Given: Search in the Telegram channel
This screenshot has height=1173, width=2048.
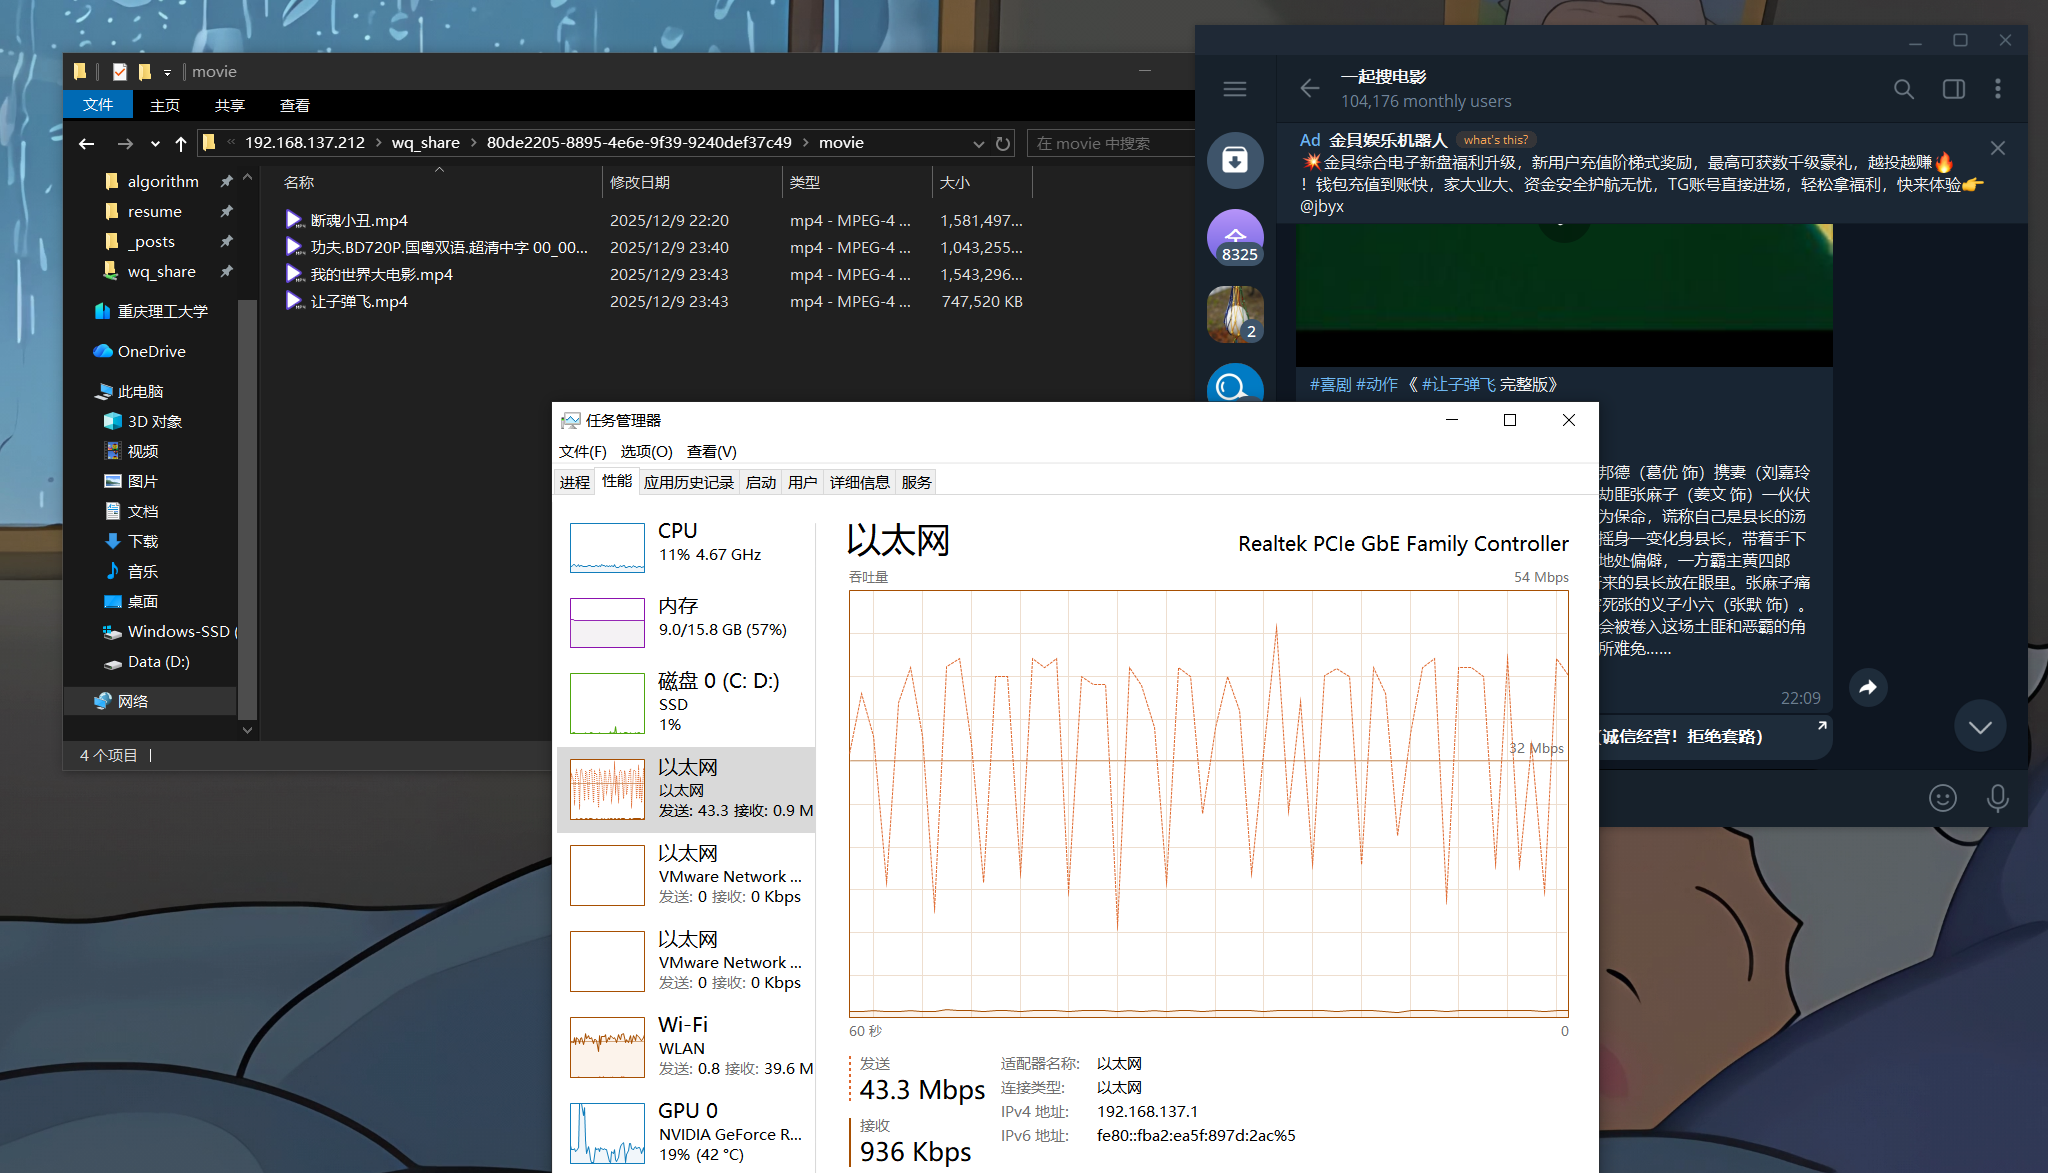Looking at the screenshot, I should click(1903, 89).
